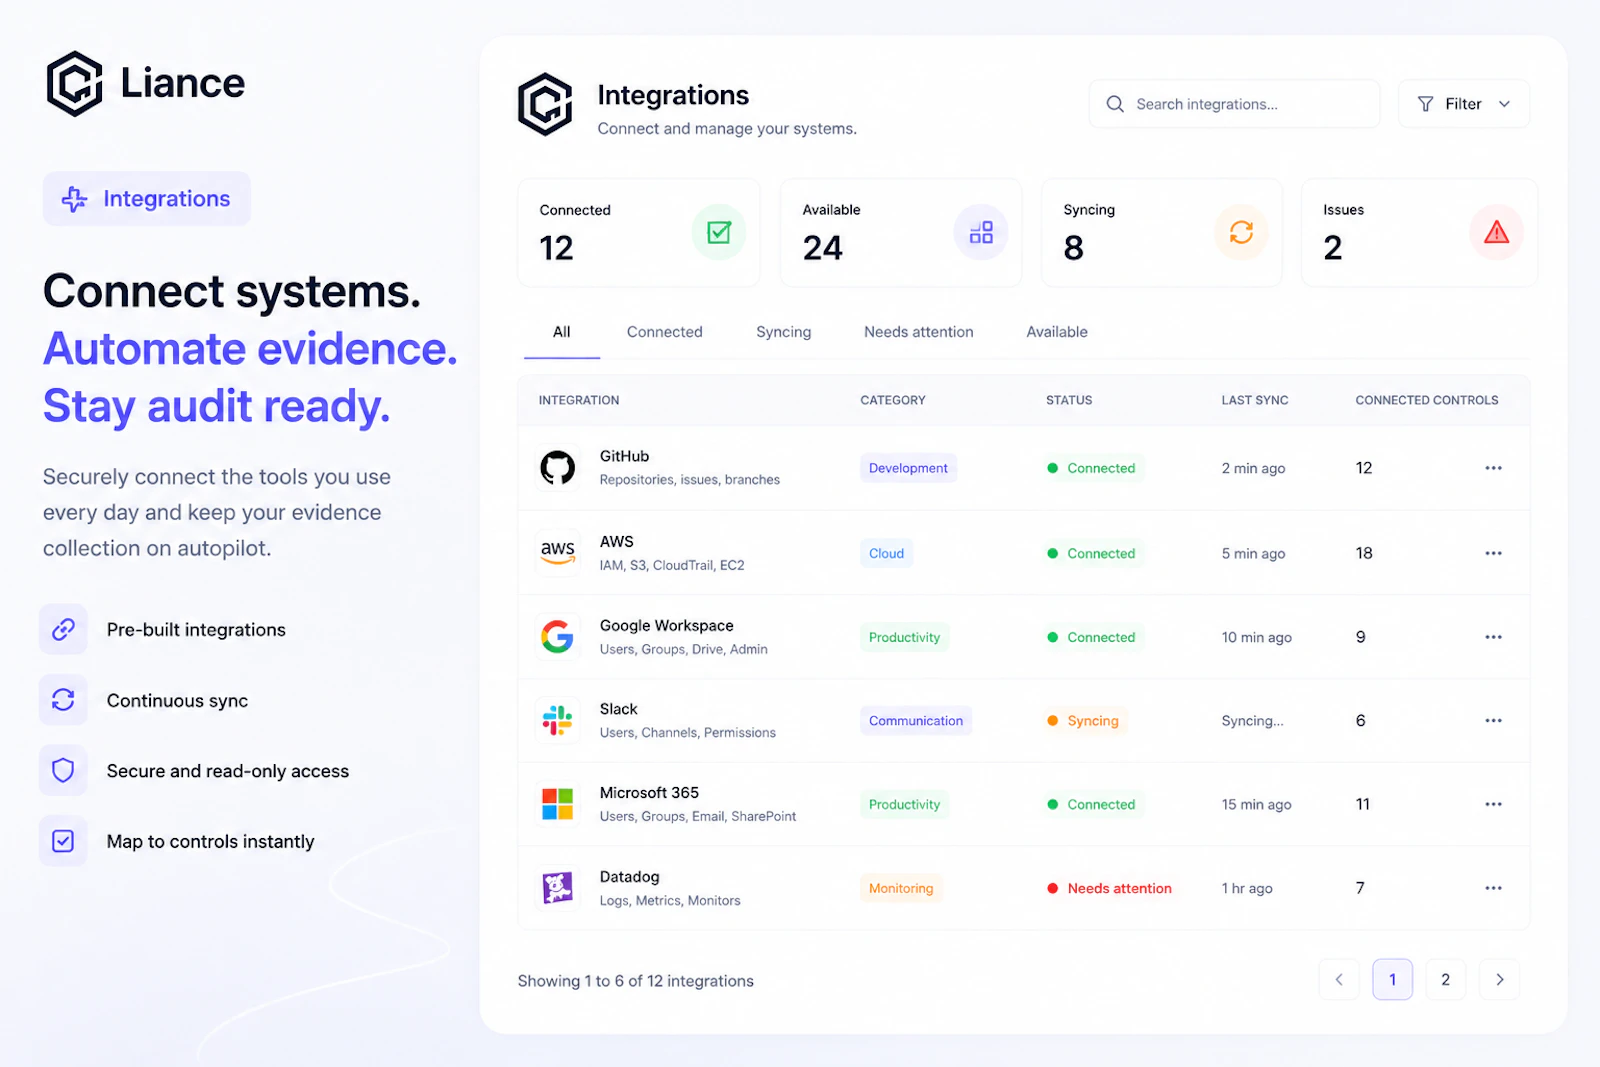Viewport: 1600px width, 1067px height.
Task: Click the Filter funnel icon
Action: point(1426,104)
